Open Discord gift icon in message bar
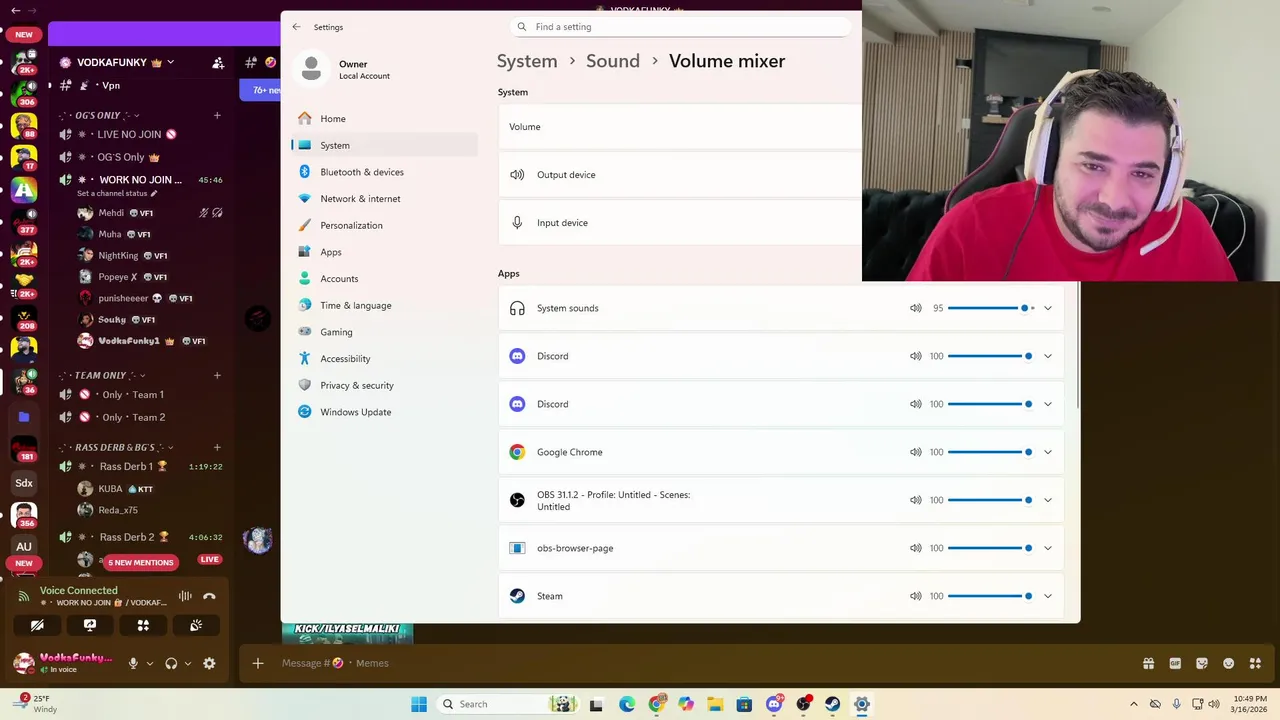Image resolution: width=1280 pixels, height=720 pixels. tap(1148, 663)
